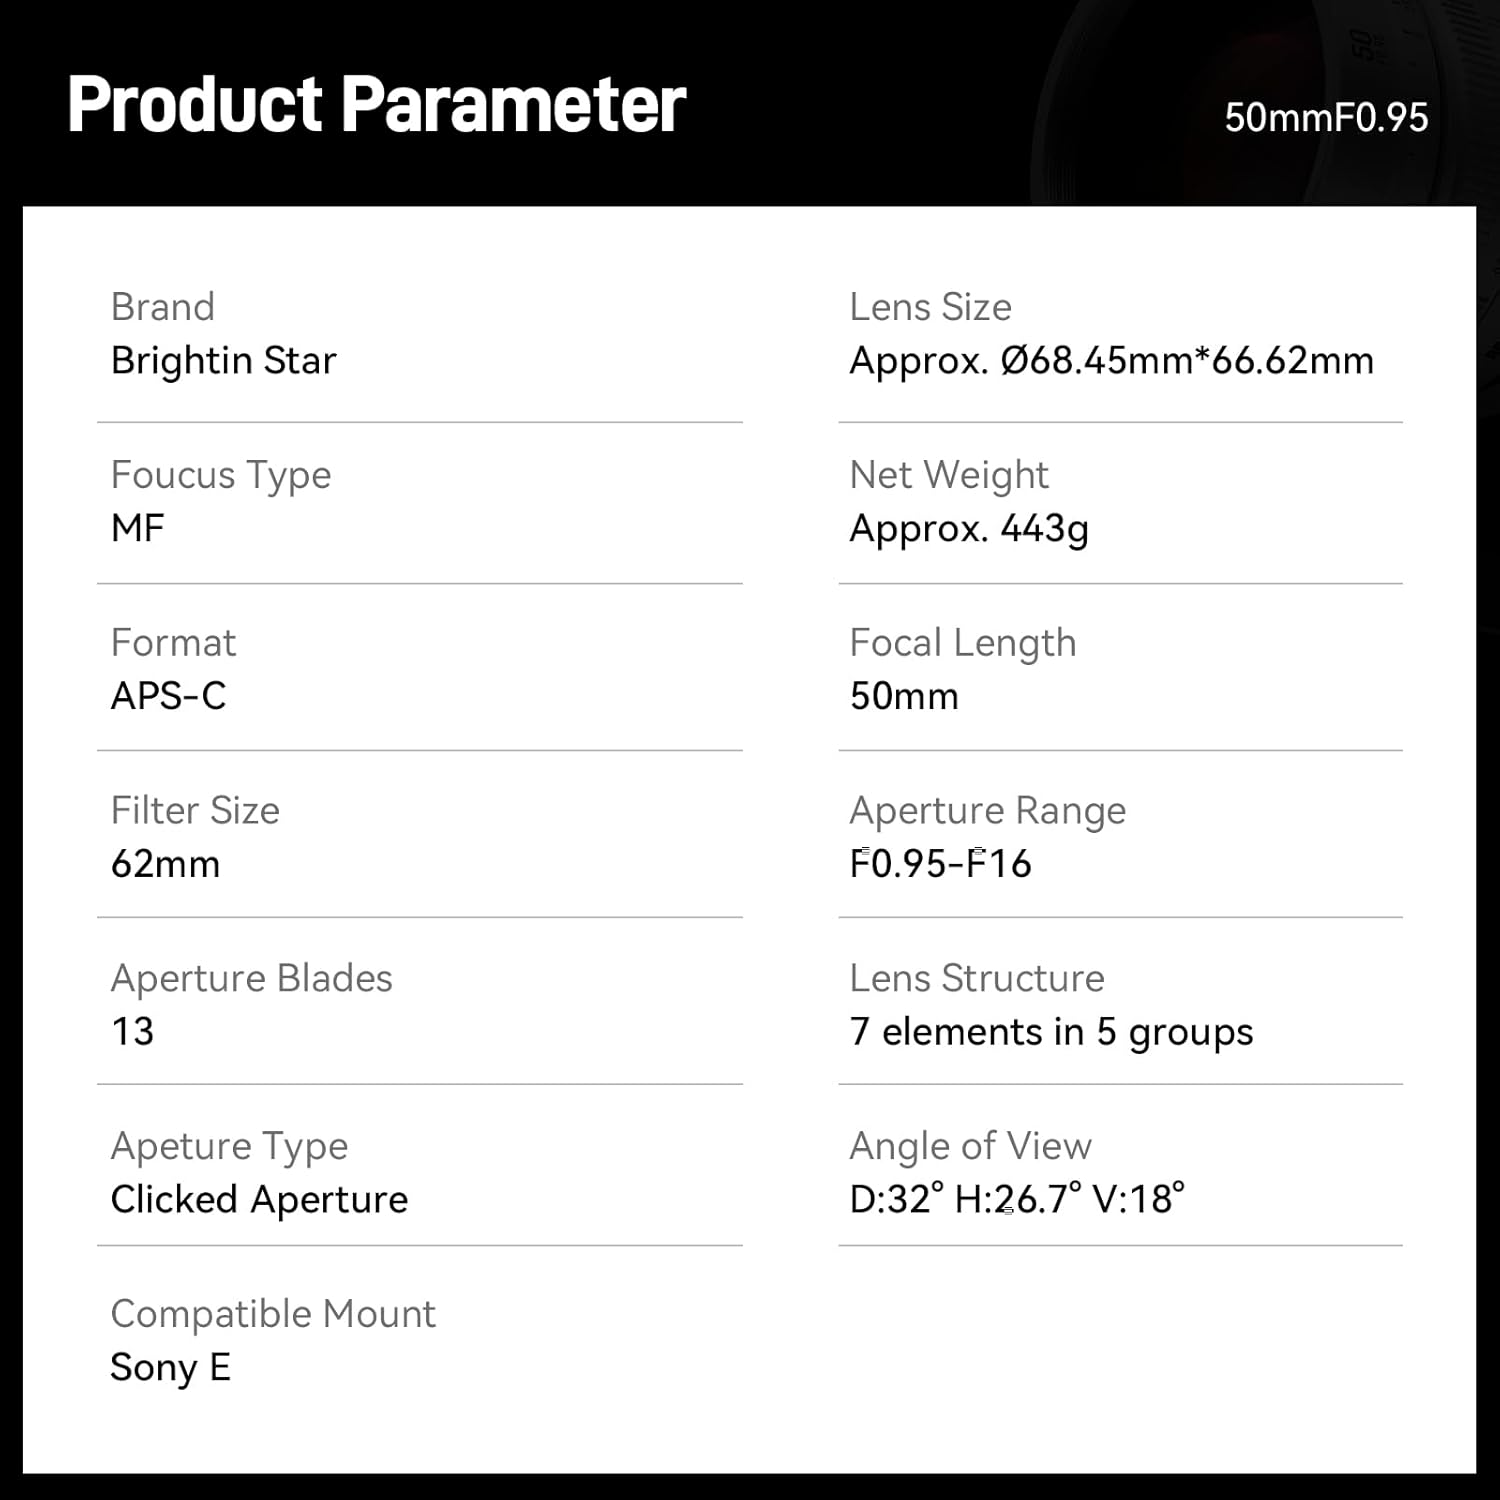Viewport: 1500px width, 1500px height.
Task: Click the "Compatible Mount" label
Action: (x=273, y=1314)
